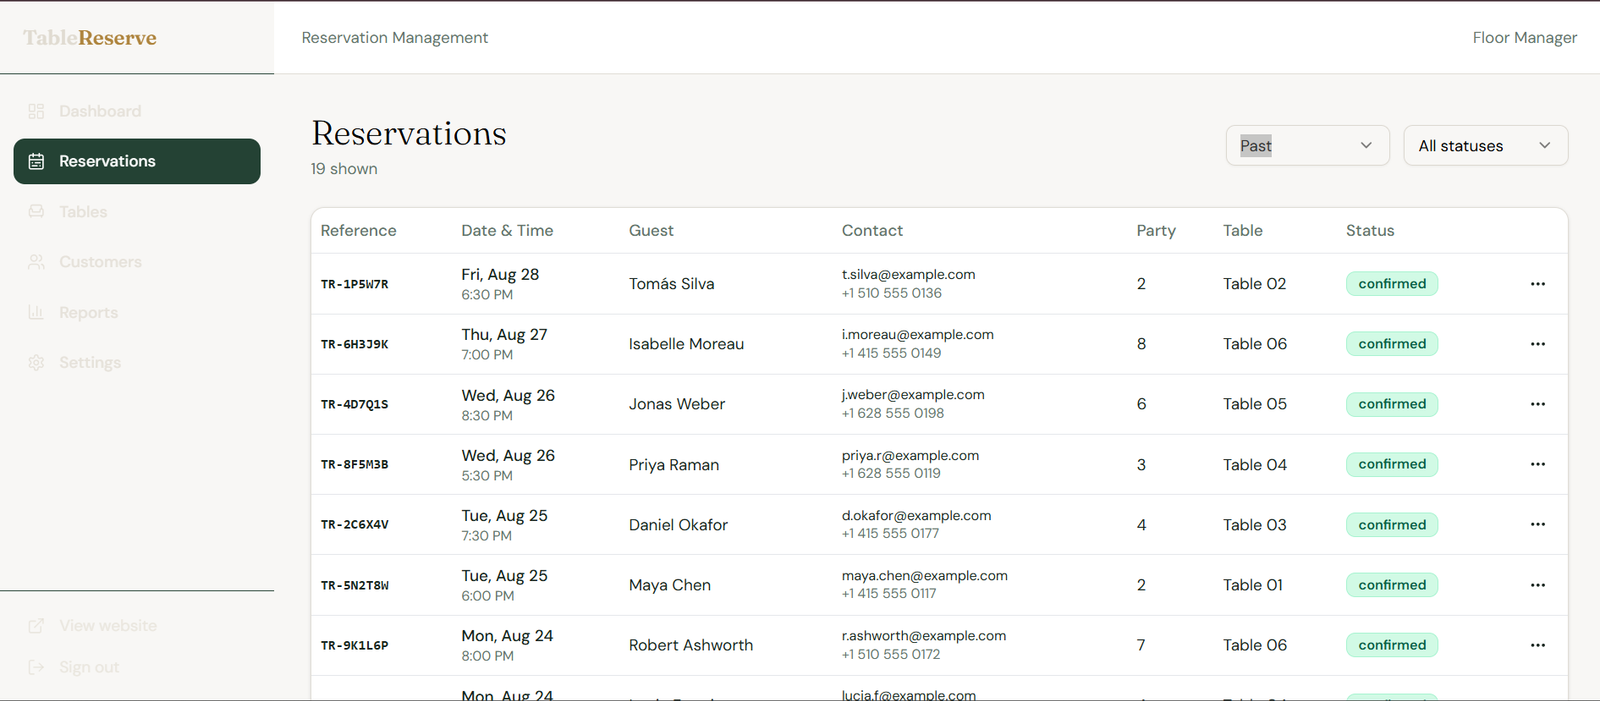Open row options for Jonas Weber booking

click(1538, 404)
